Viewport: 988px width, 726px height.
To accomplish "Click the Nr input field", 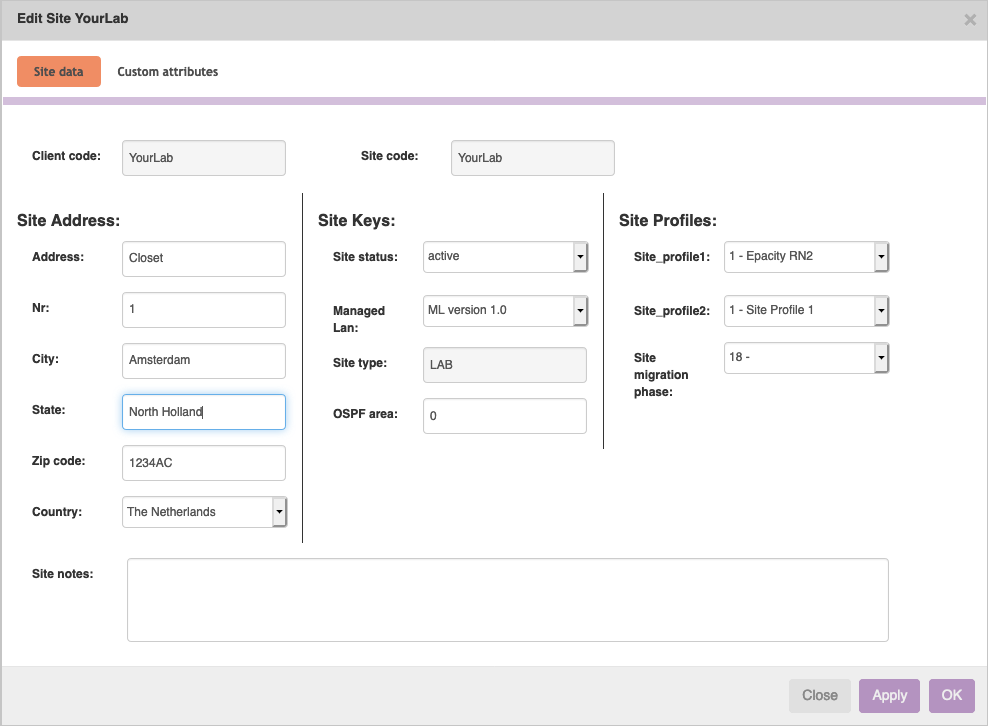I will click(204, 310).
